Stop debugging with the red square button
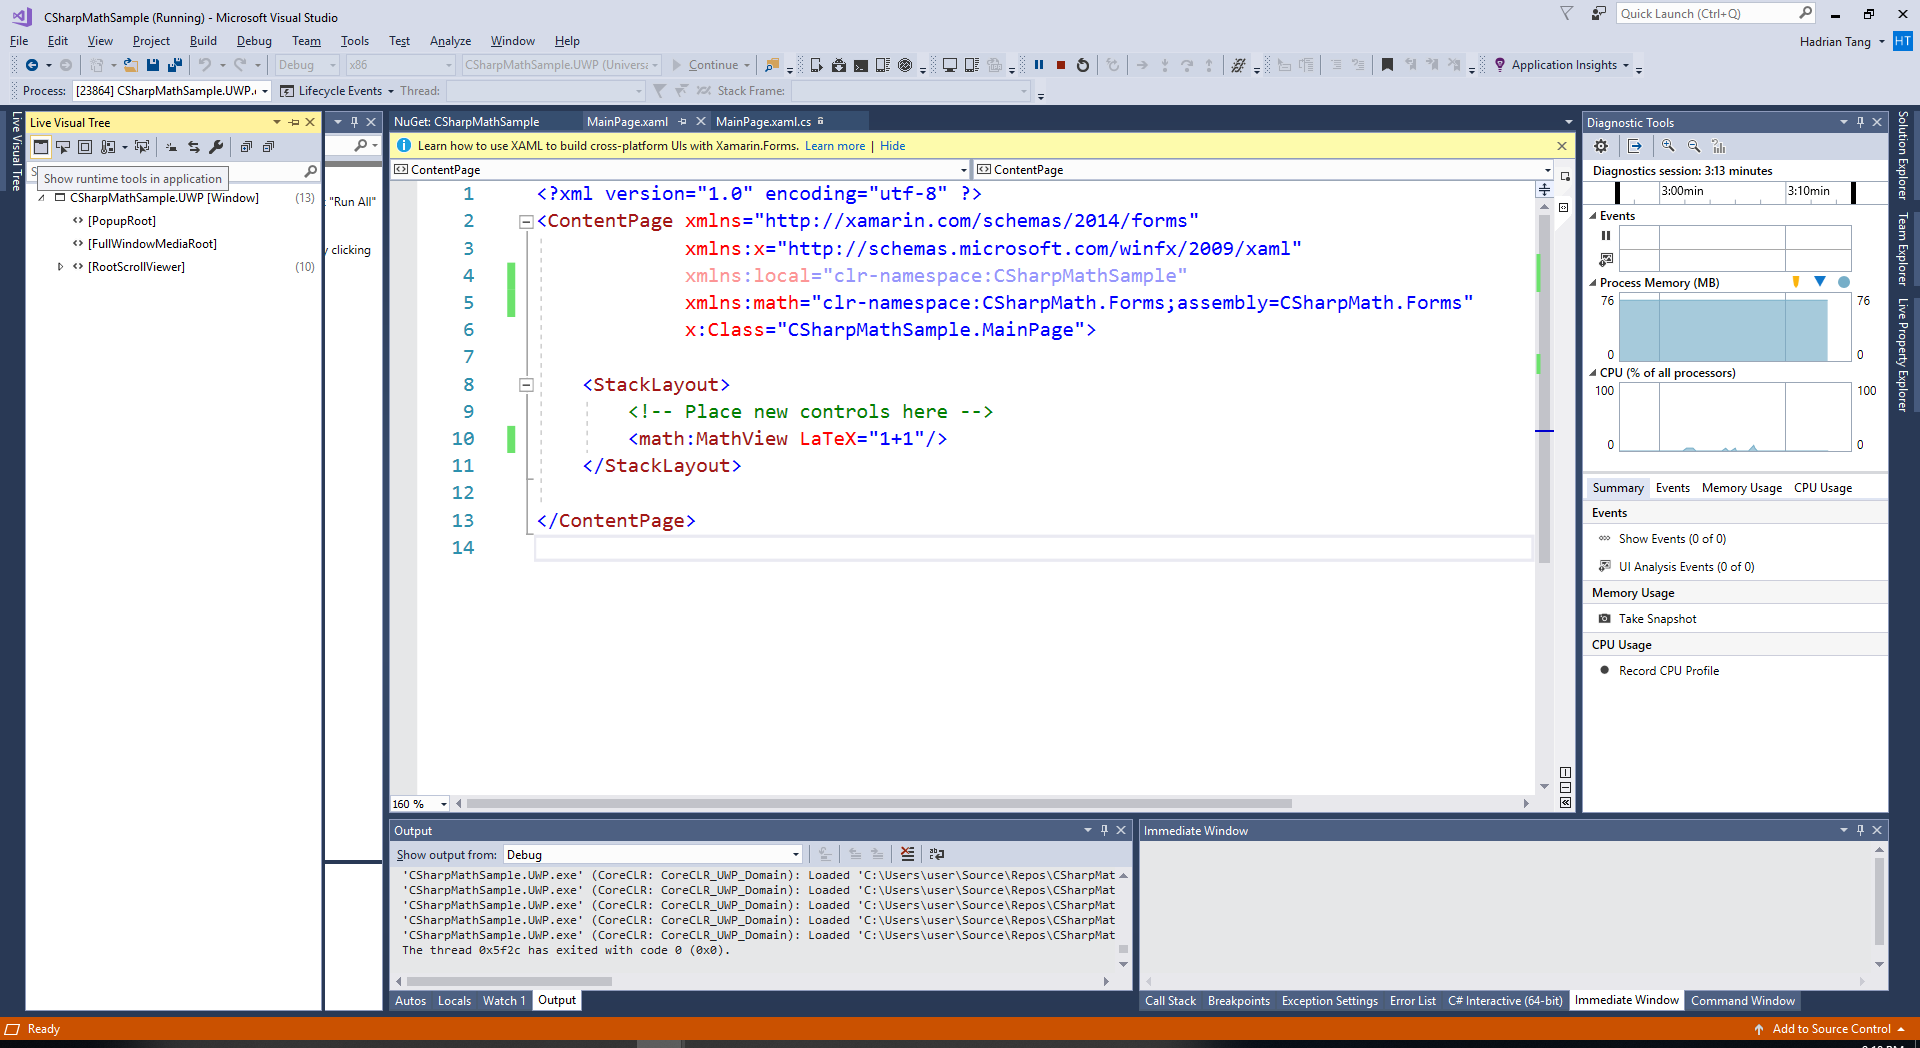Viewport: 1920px width, 1048px height. [x=1061, y=65]
